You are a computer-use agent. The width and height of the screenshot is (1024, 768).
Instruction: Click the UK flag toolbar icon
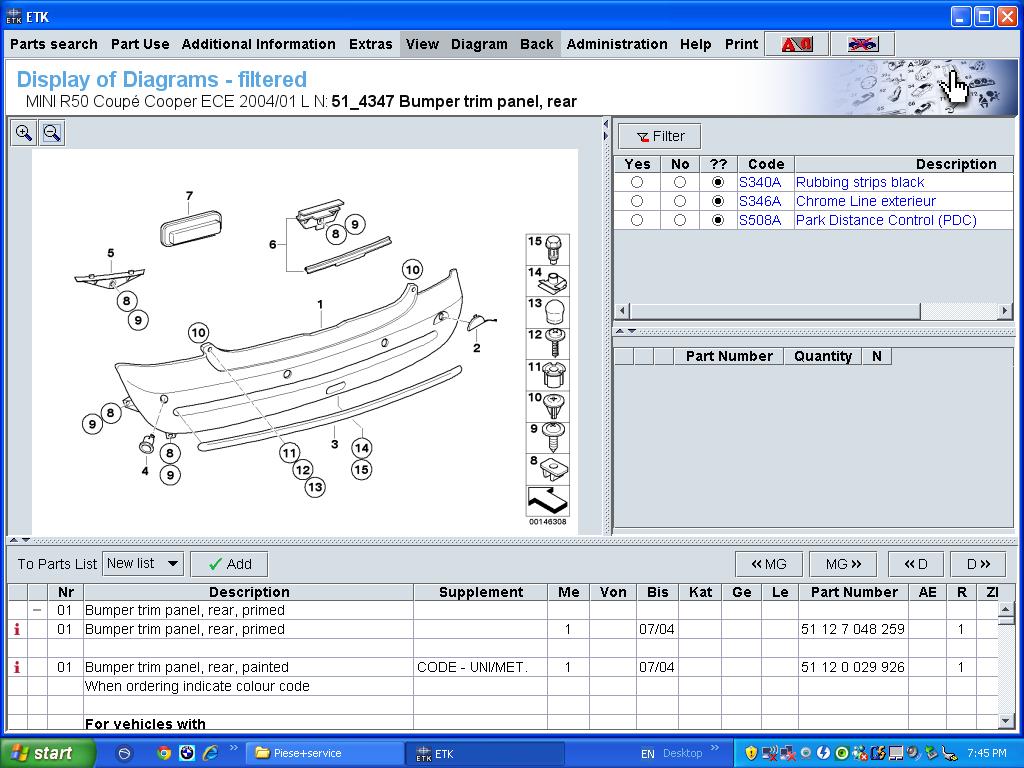862,44
